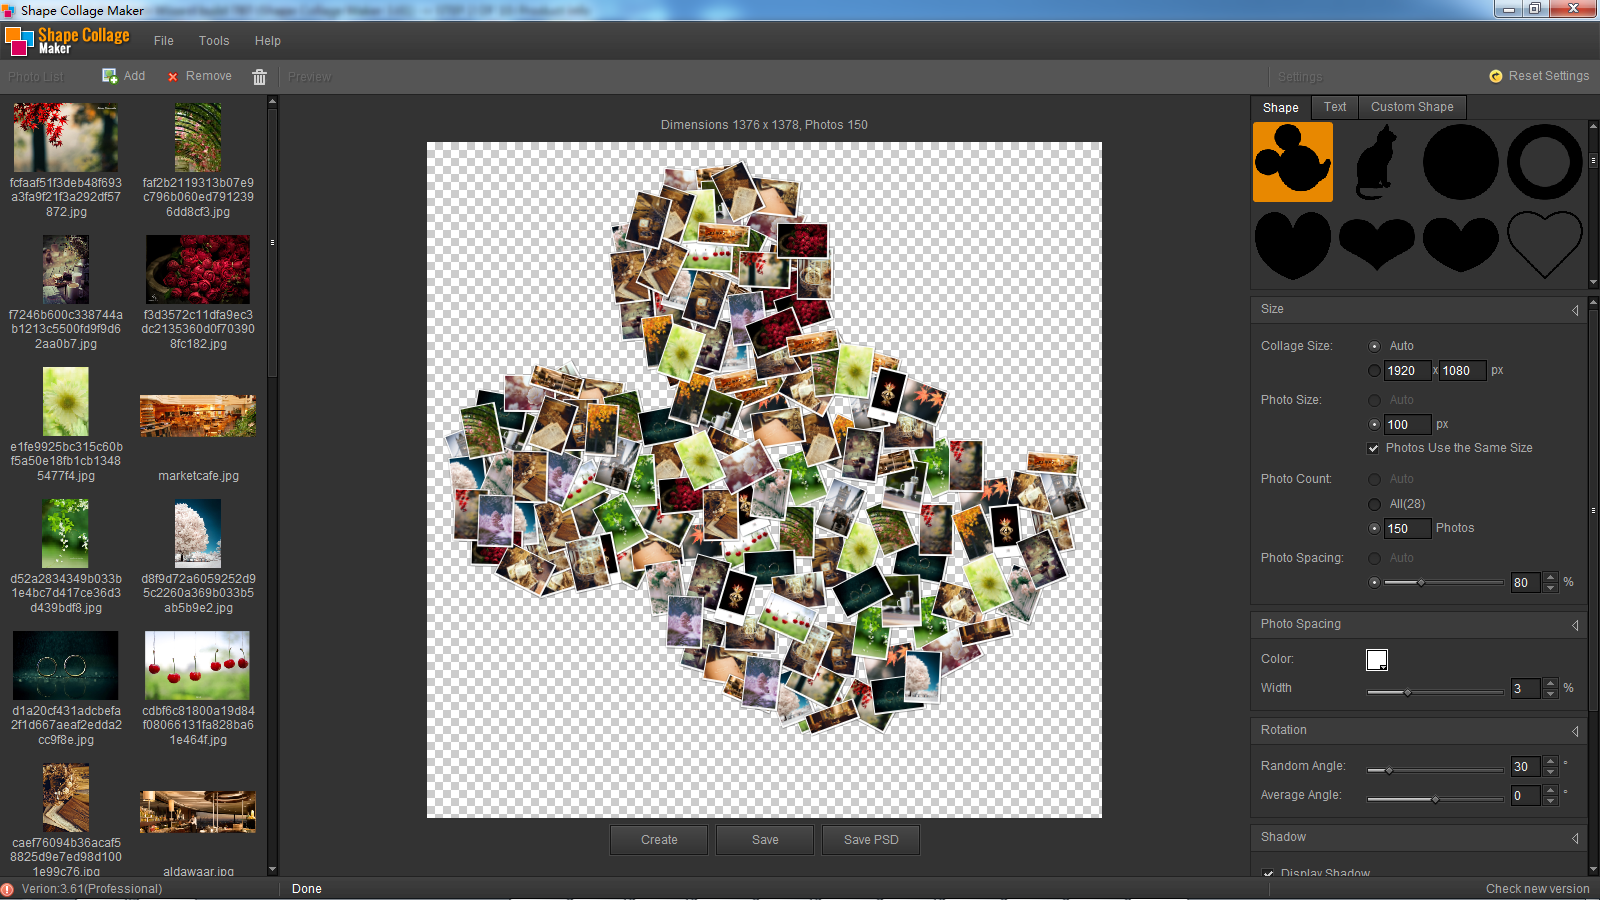Select Auto collage size radio button
This screenshot has height=900, width=1600.
1374,346
